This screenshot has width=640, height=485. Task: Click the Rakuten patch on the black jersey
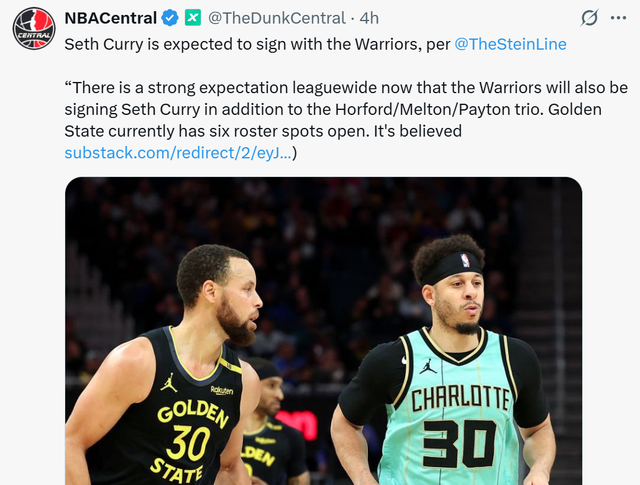[222, 391]
